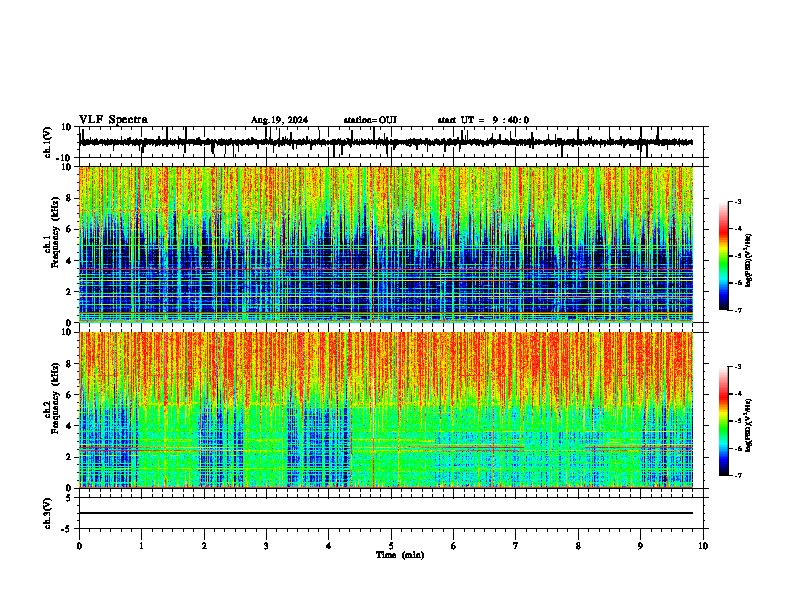Click inside the ch.1 spectrogram panel
This screenshot has height=612, width=792.
(x=386, y=244)
